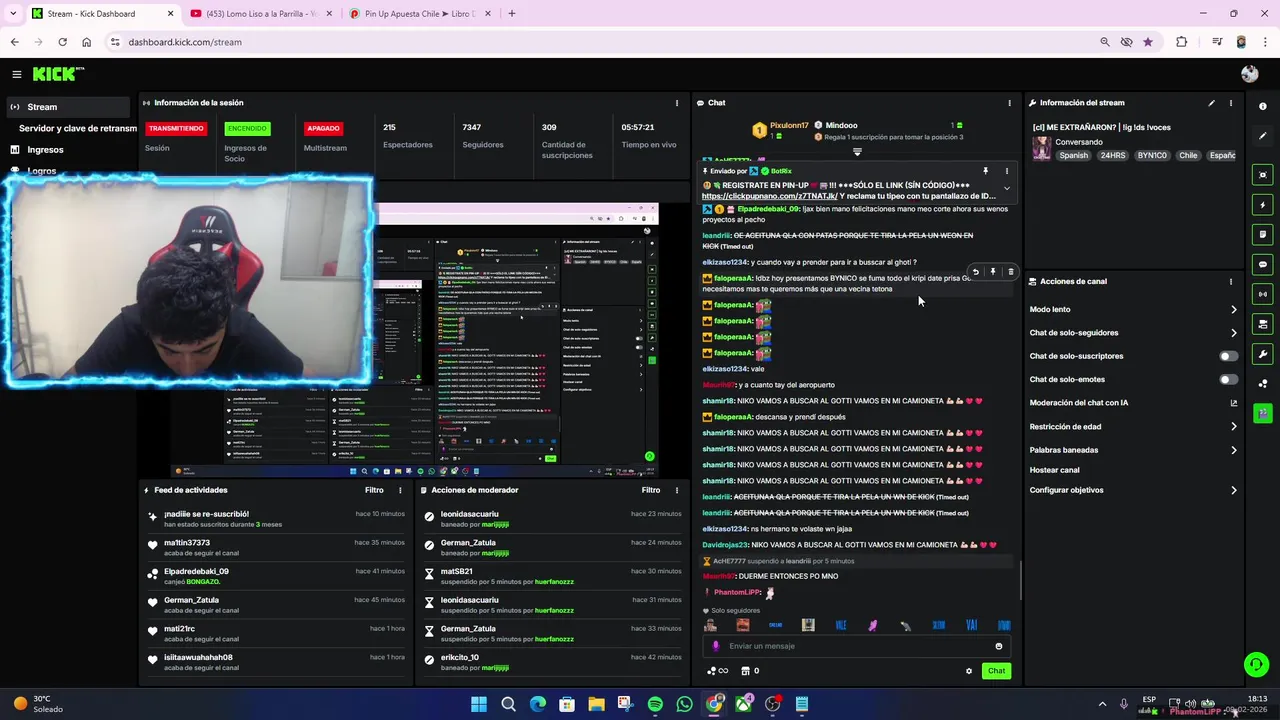Toggle stream preview widget in right sidebar
This screenshot has width=1280, height=720.
(x=1263, y=175)
